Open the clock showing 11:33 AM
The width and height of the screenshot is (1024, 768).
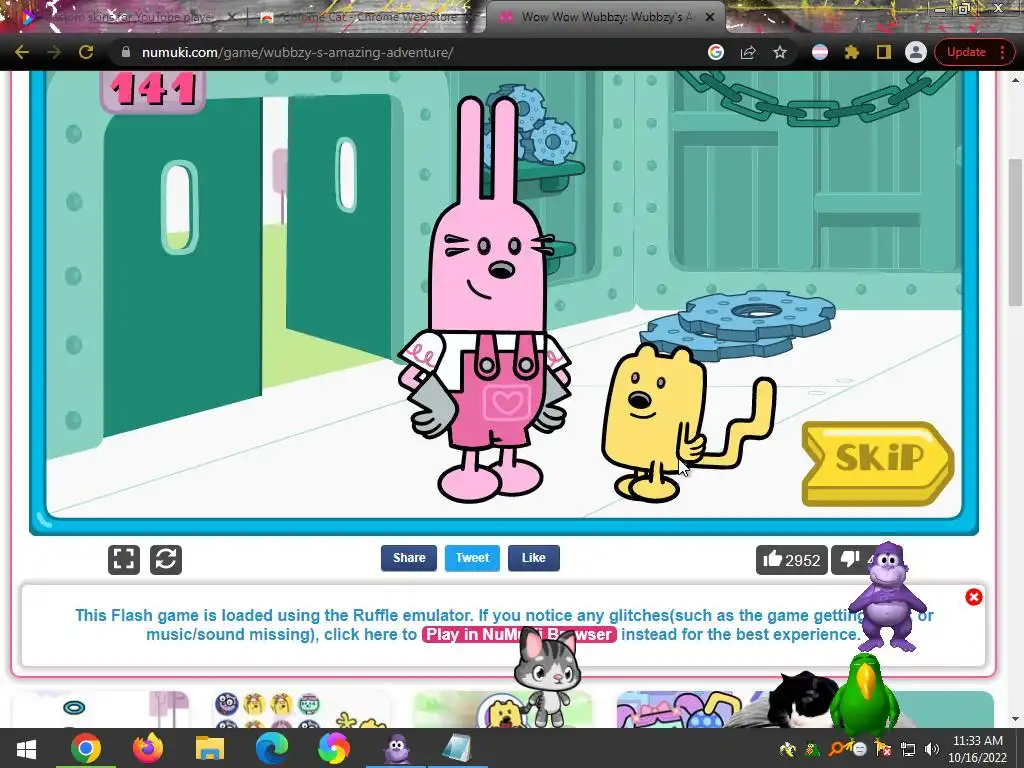pyautogui.click(x=977, y=749)
